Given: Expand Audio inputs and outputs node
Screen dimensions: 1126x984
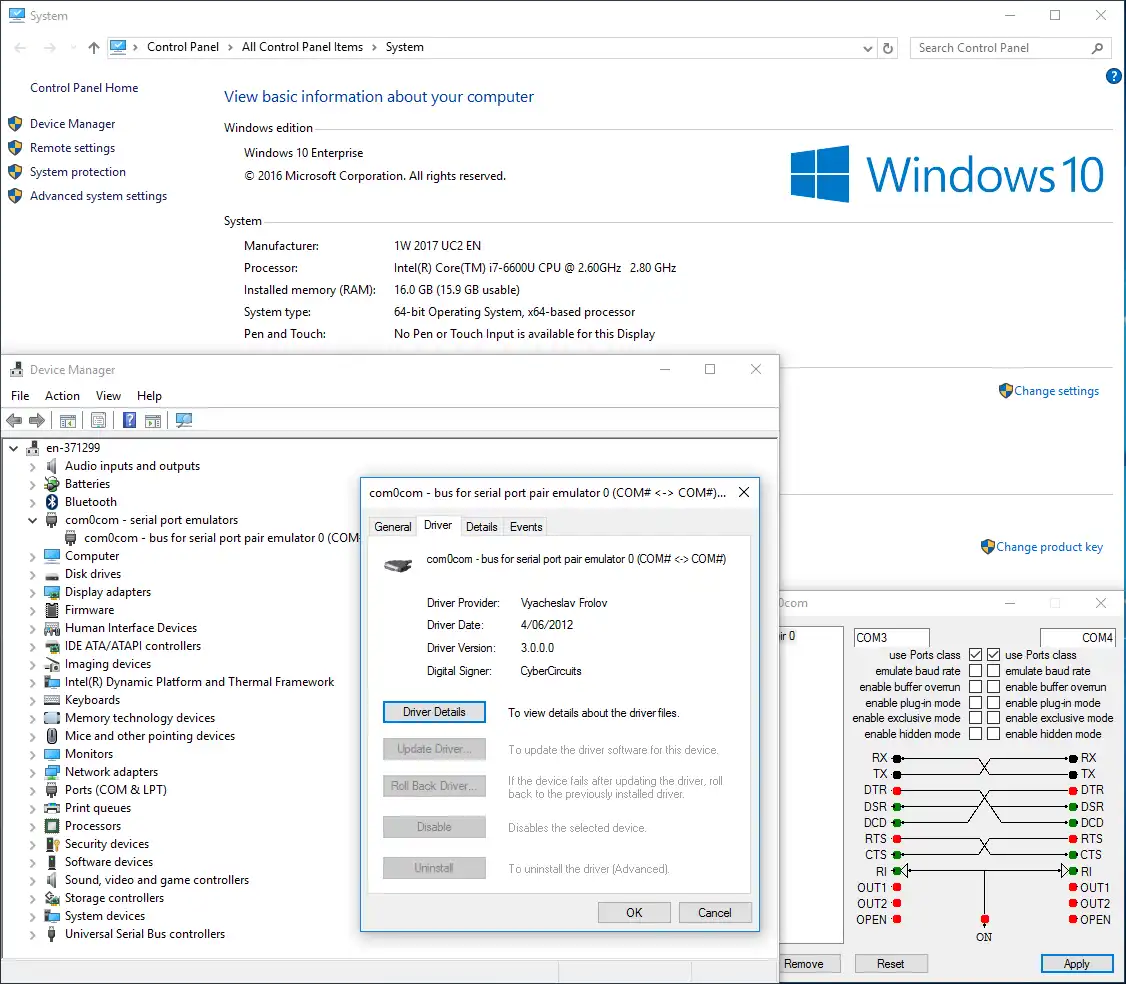Looking at the screenshot, I should click(x=32, y=466).
